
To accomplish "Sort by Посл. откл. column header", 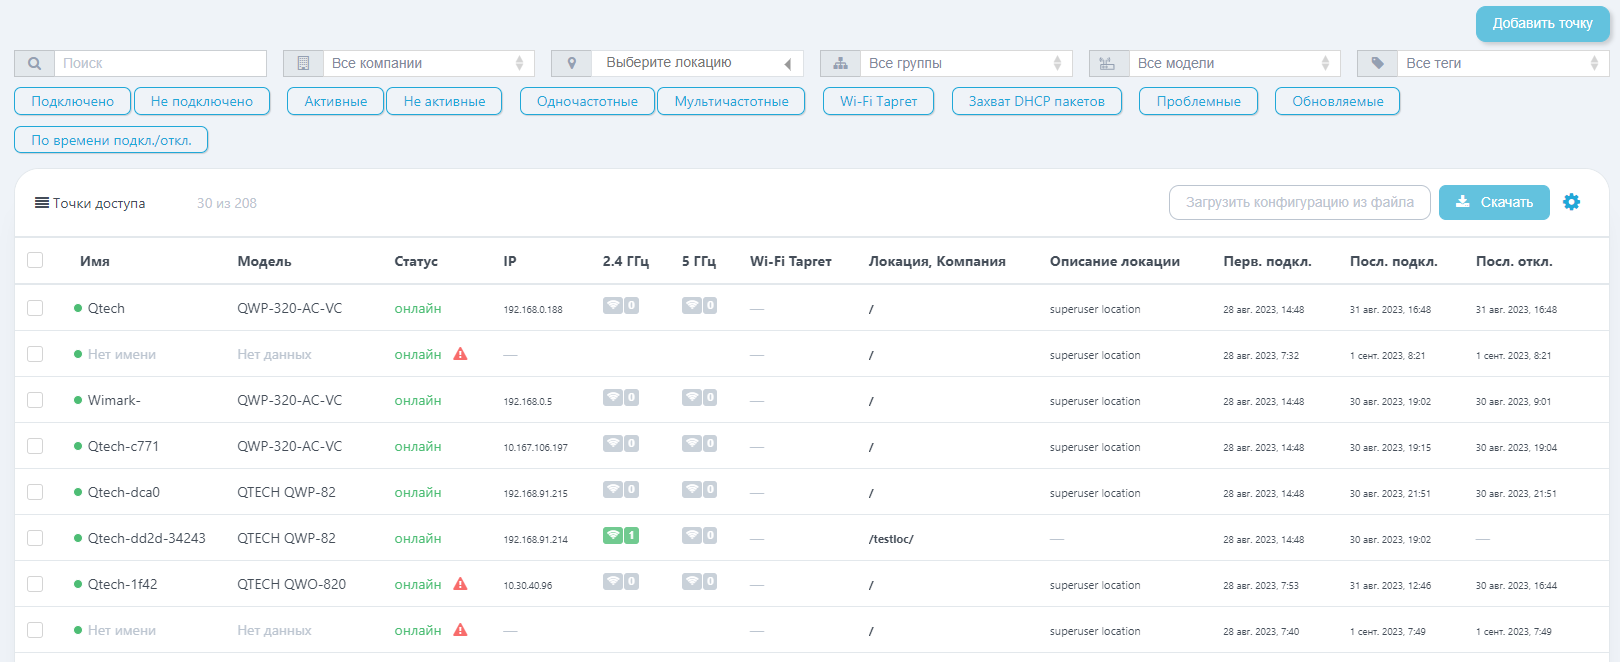I will [x=1514, y=261].
